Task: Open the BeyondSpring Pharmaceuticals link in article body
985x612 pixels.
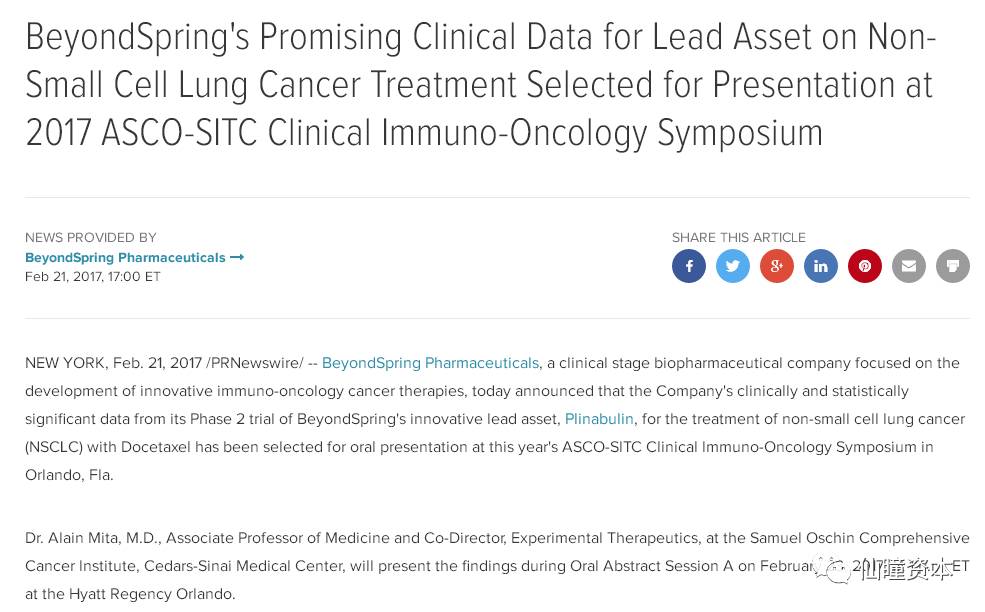Action: tap(430, 363)
